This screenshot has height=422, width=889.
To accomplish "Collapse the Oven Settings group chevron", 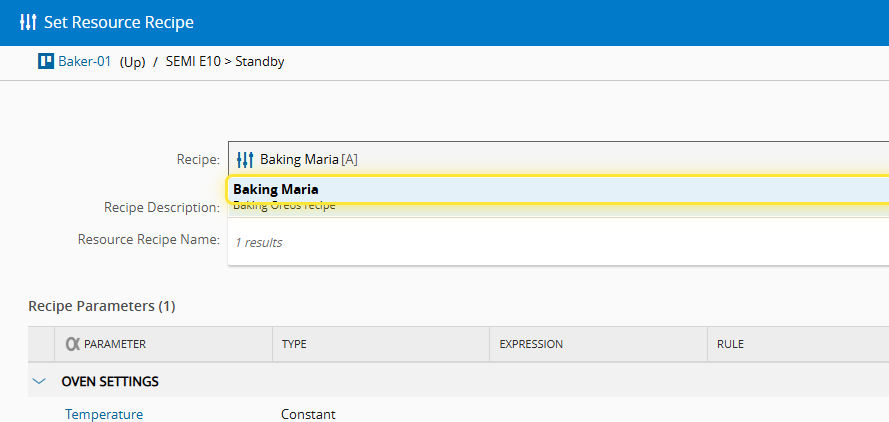I will pos(40,381).
